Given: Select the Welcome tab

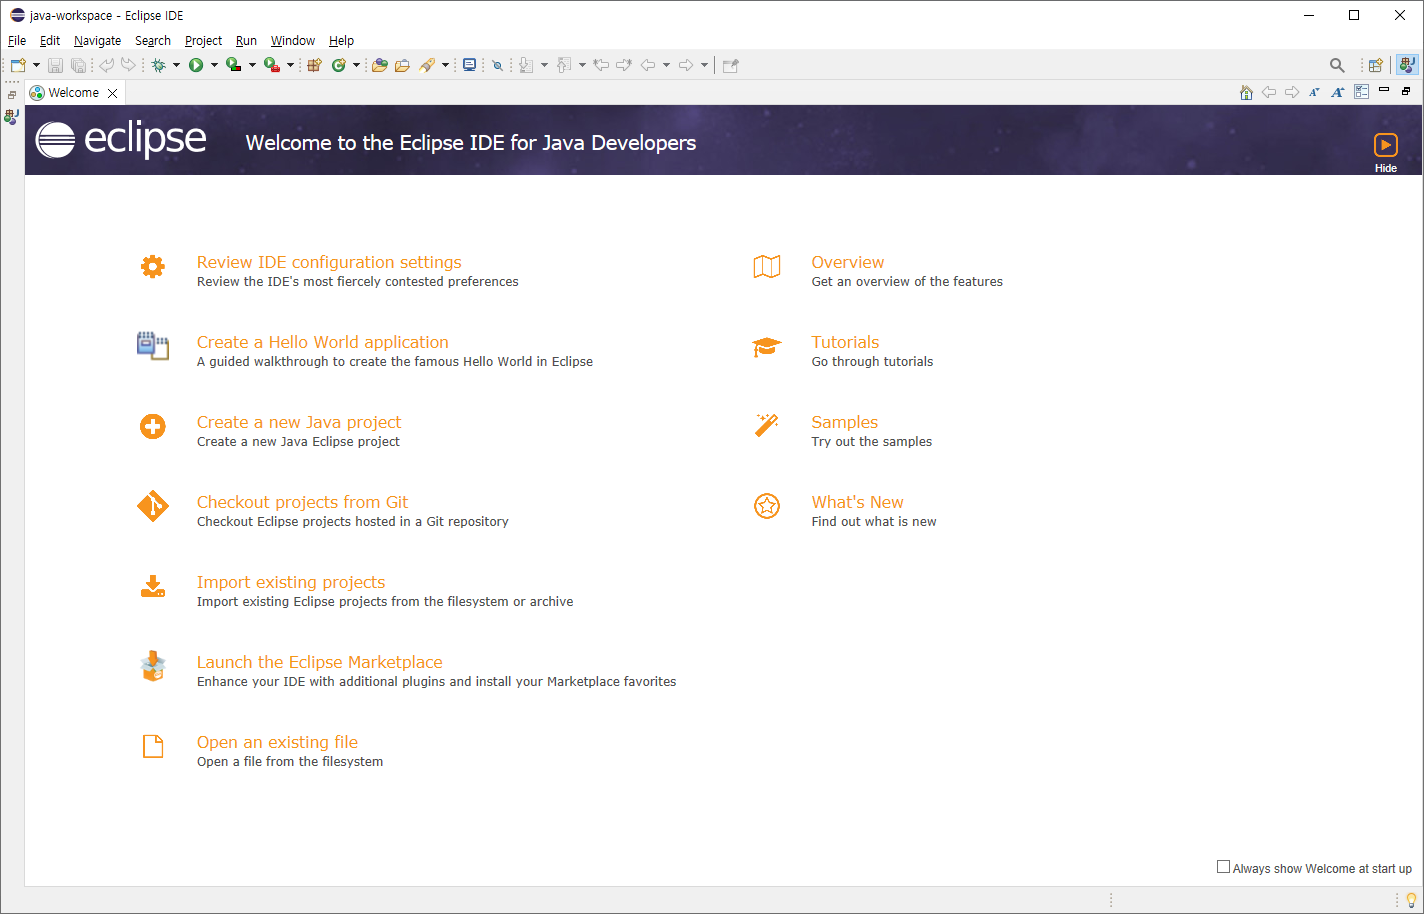Looking at the screenshot, I should 73,93.
